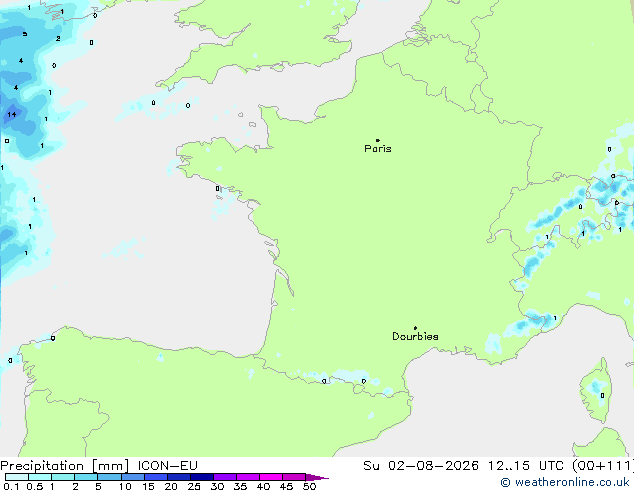Pick the 10–15 mm legend swatch
This screenshot has width=634, height=490.
point(132,477)
